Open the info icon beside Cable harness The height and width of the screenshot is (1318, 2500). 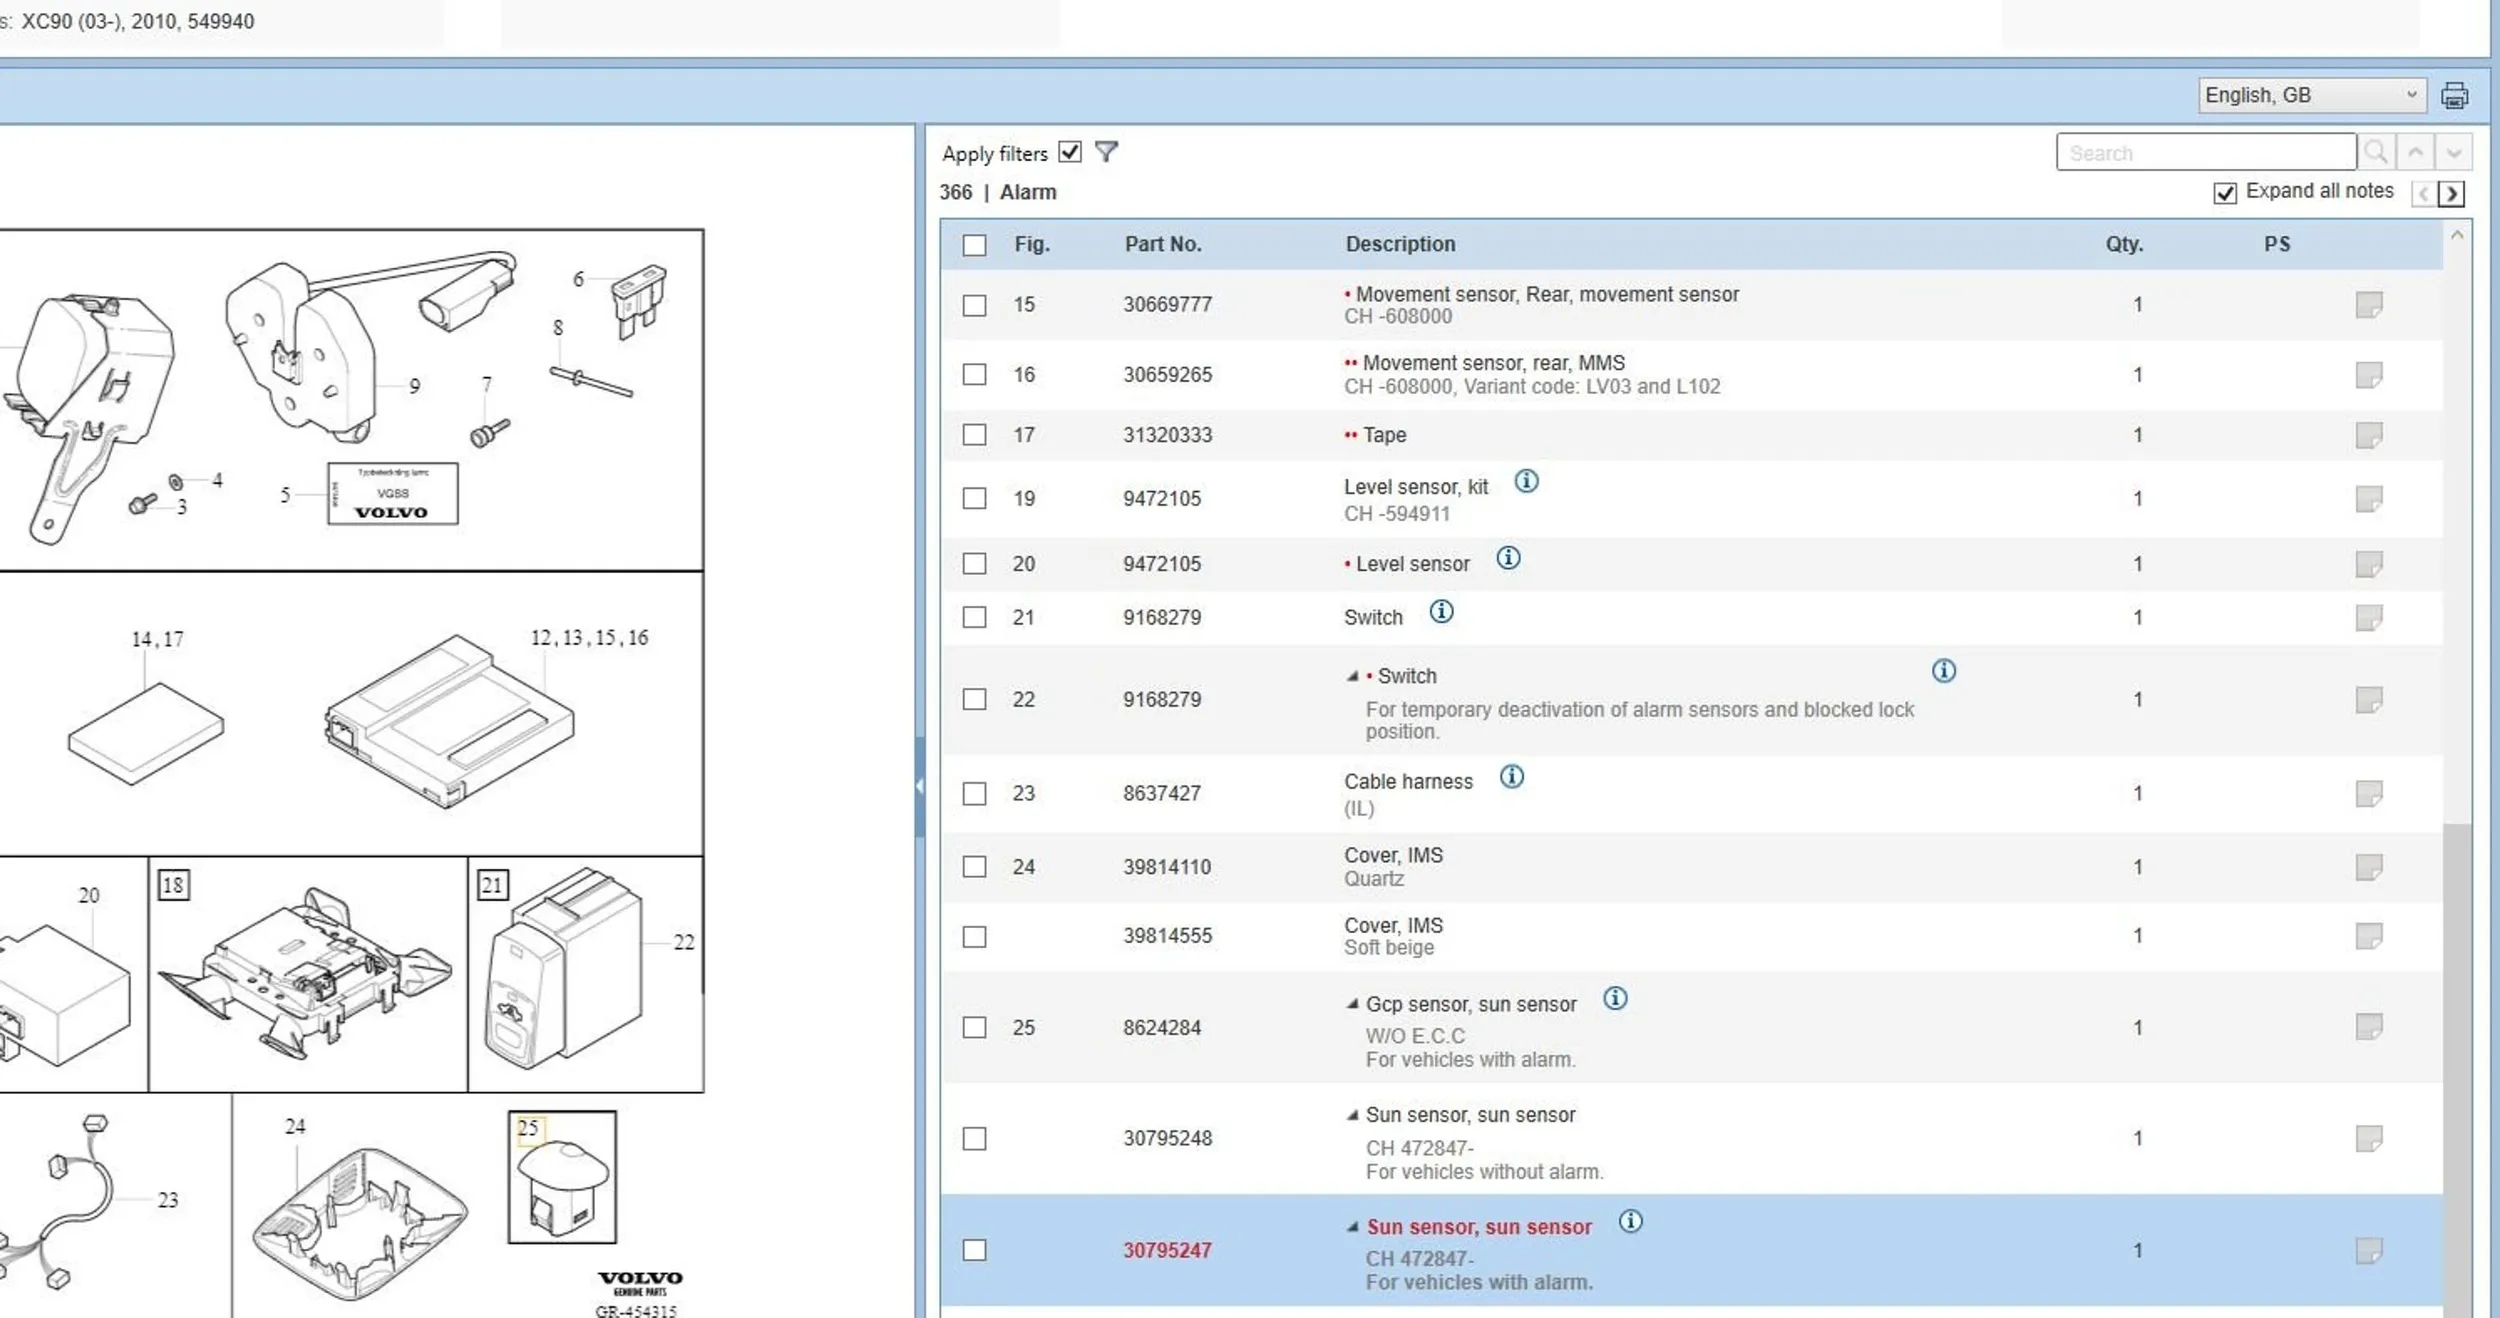(x=1511, y=777)
